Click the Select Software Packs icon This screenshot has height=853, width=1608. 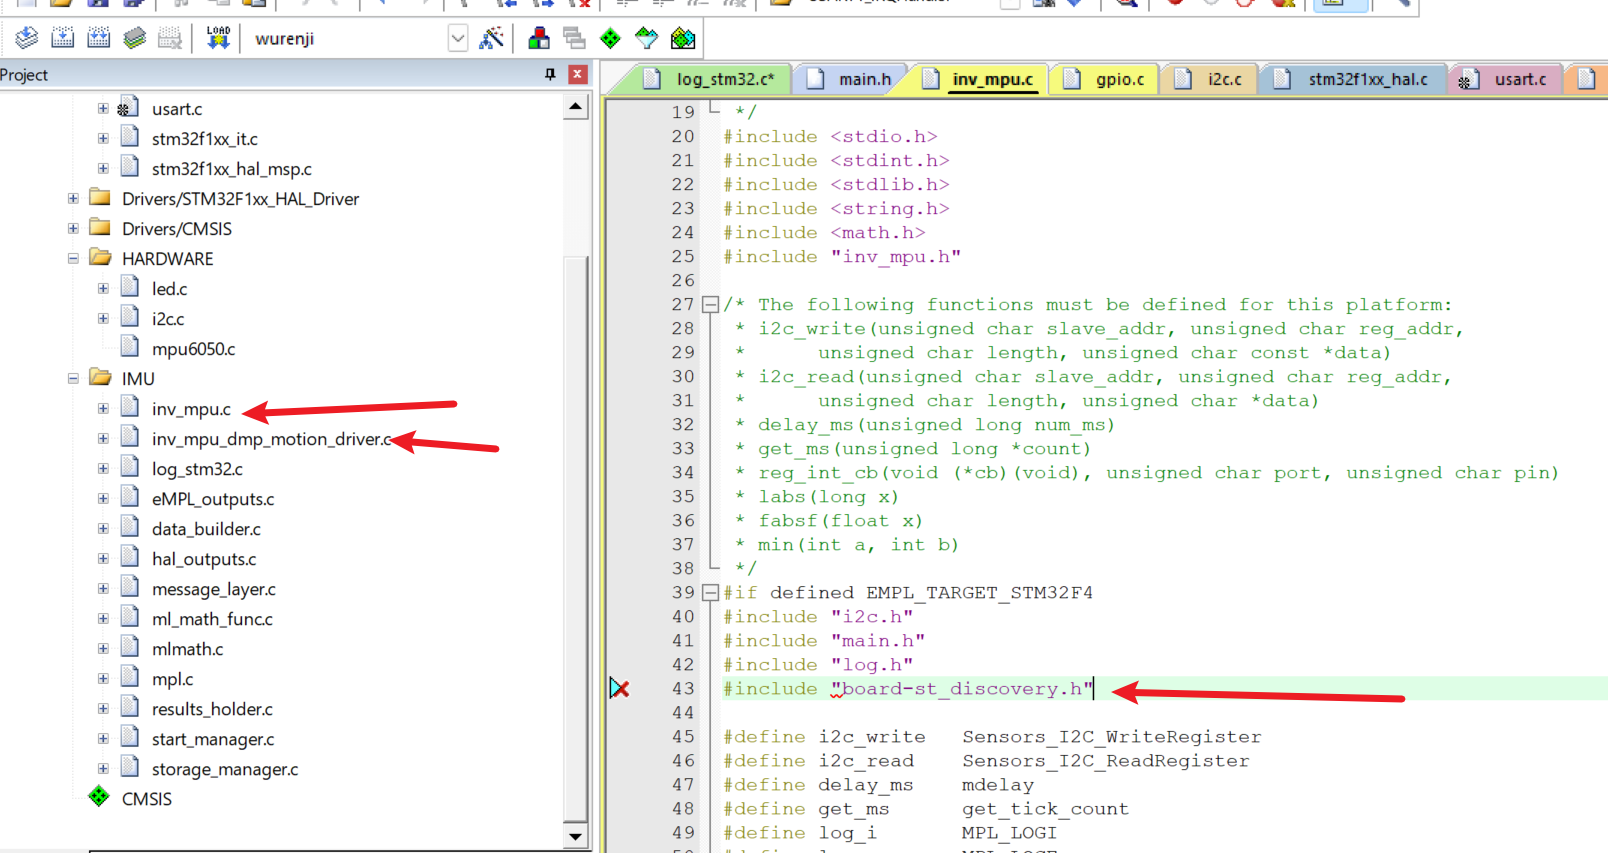coord(647,38)
